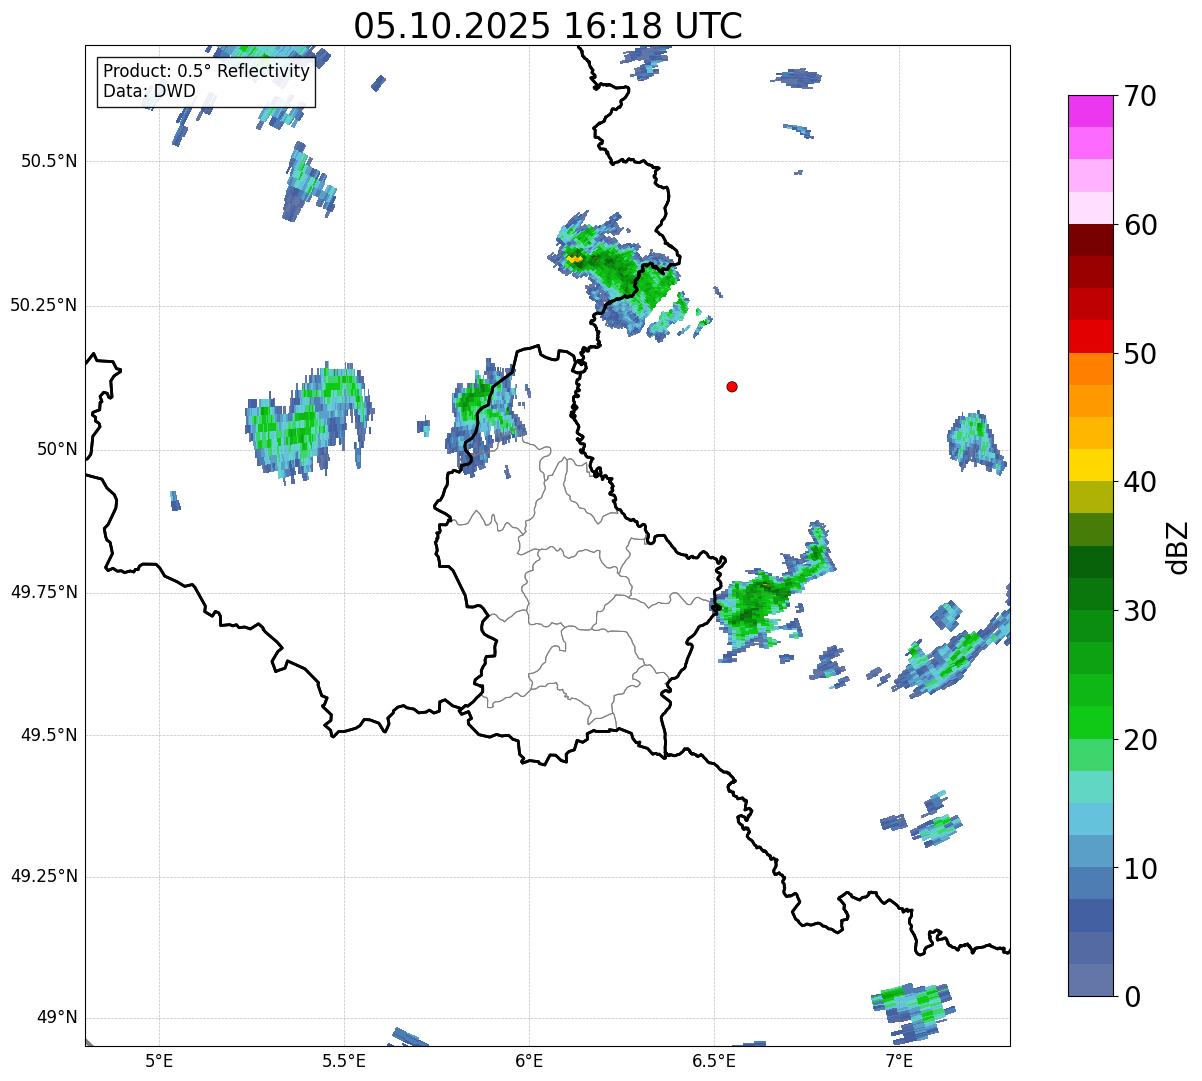
Task: Click the light blue colorbar segment above 10
Action: (1091, 851)
